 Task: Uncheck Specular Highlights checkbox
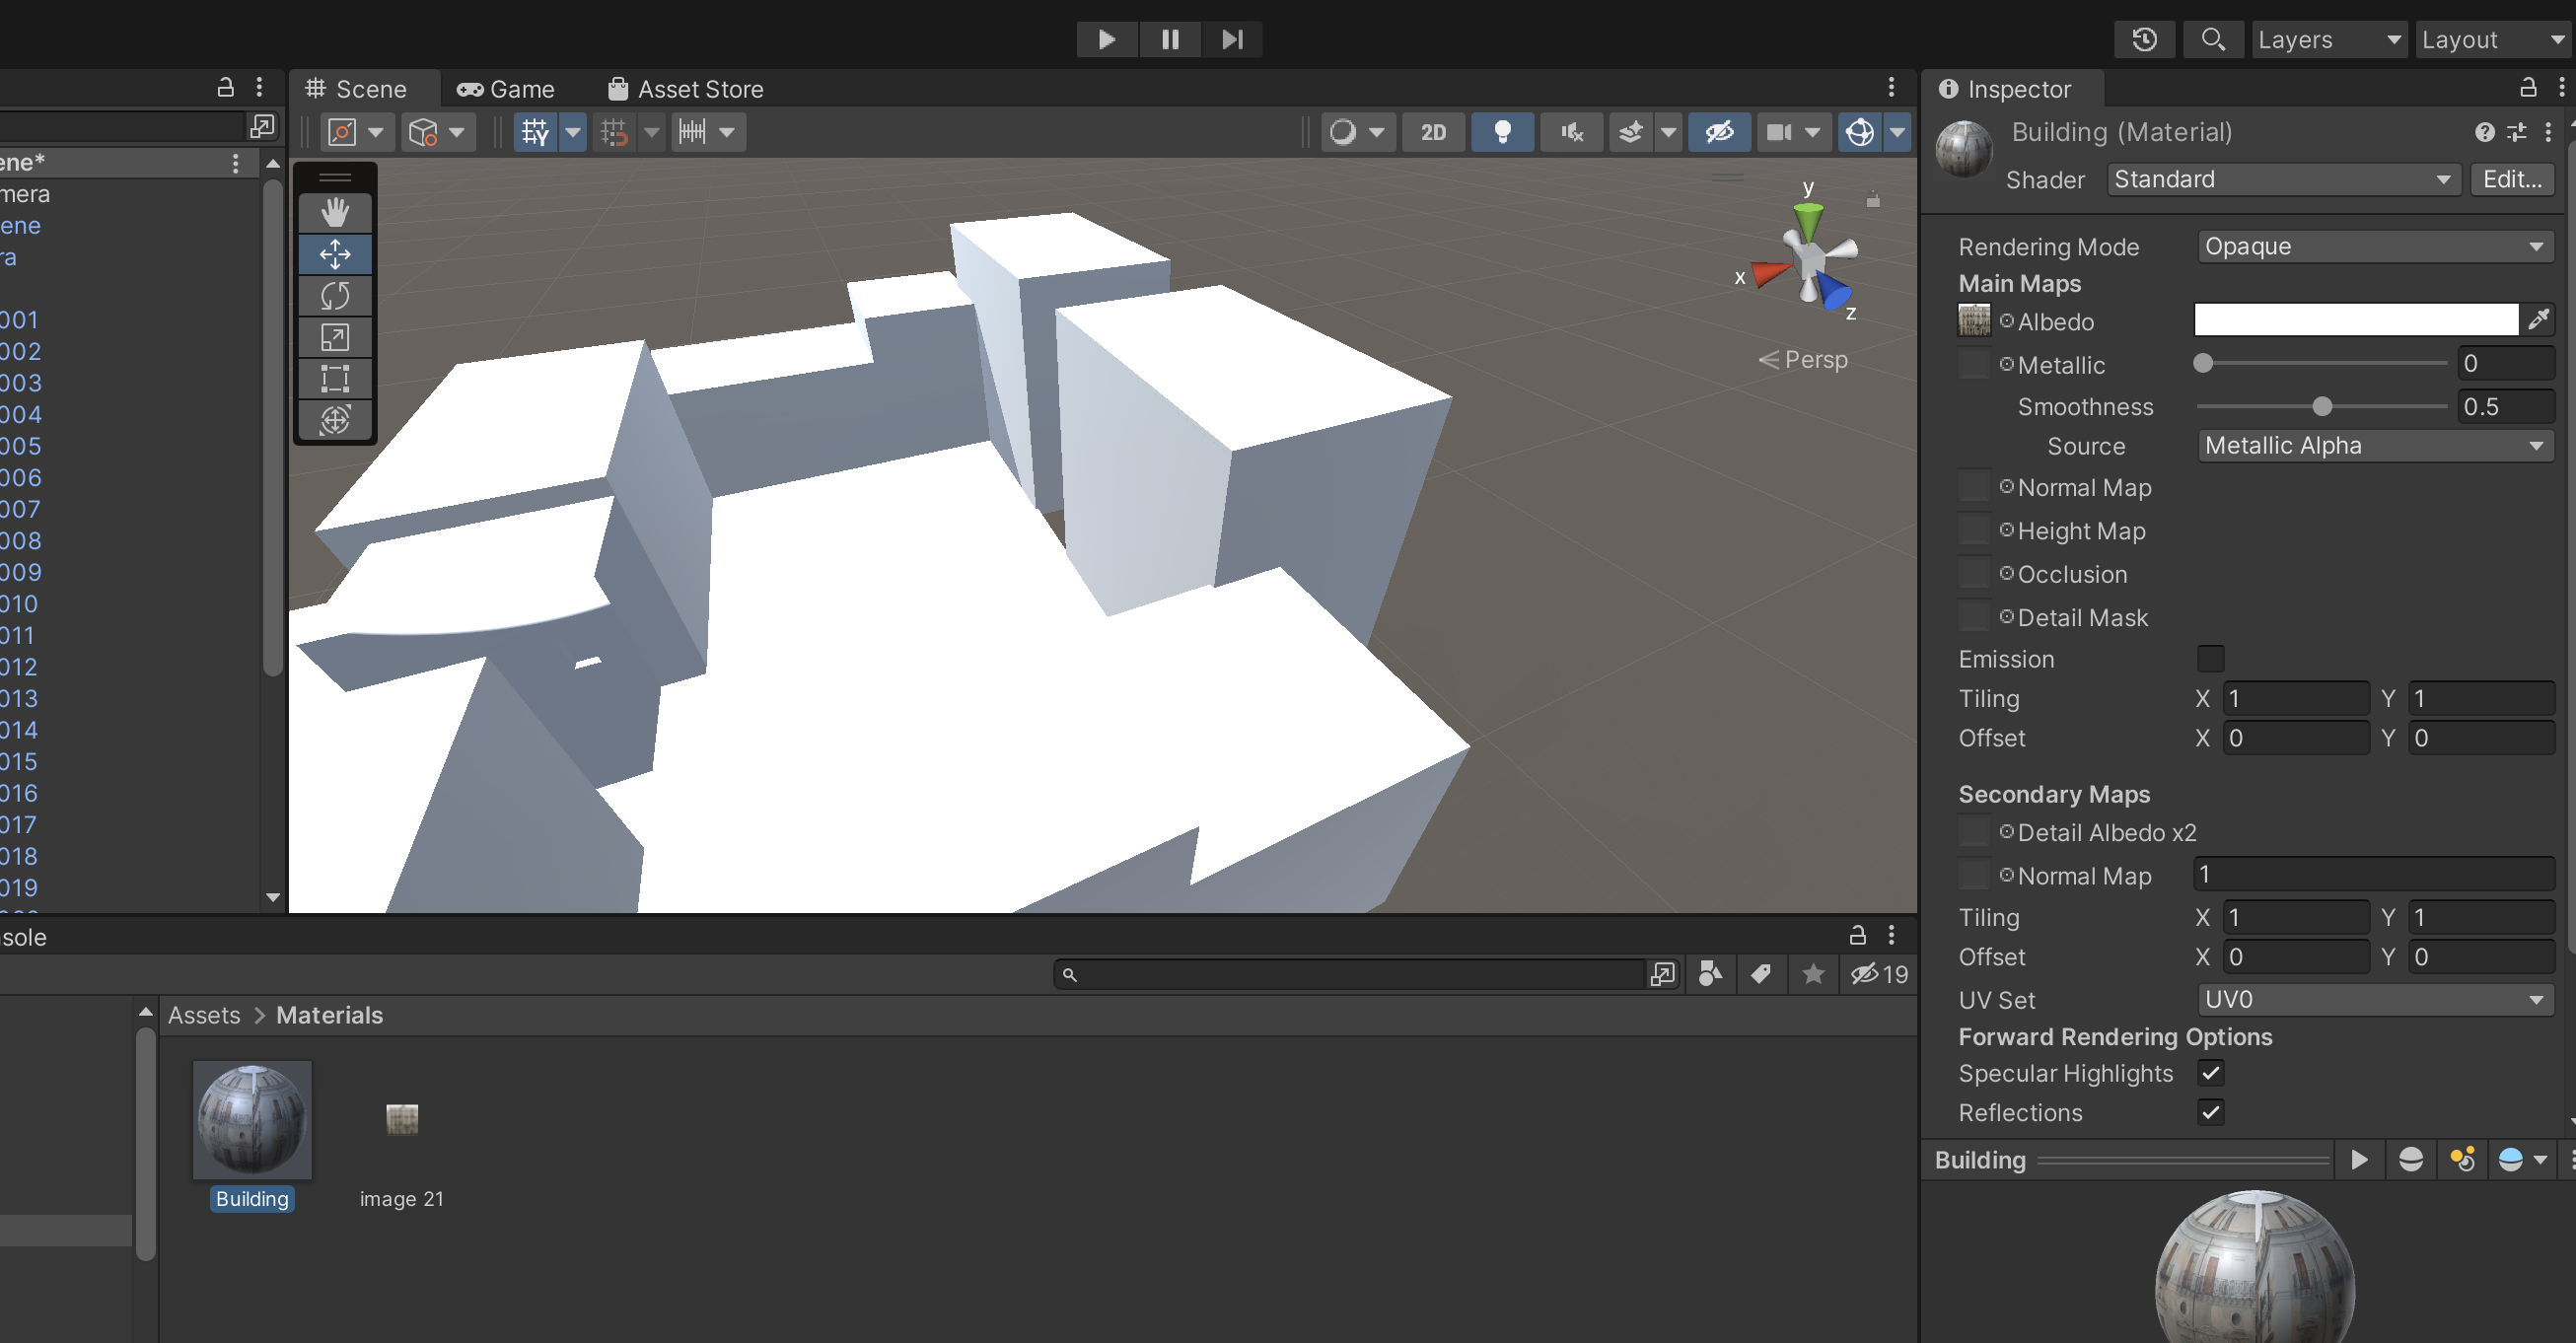click(2210, 1073)
